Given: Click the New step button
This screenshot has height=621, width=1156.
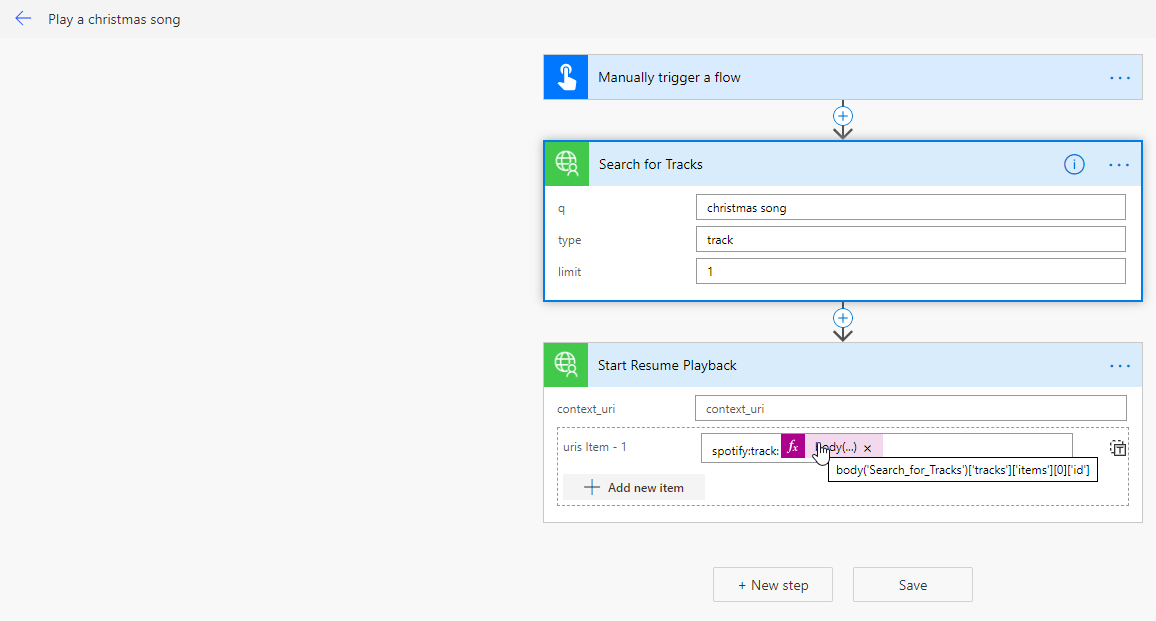Looking at the screenshot, I should point(772,585).
